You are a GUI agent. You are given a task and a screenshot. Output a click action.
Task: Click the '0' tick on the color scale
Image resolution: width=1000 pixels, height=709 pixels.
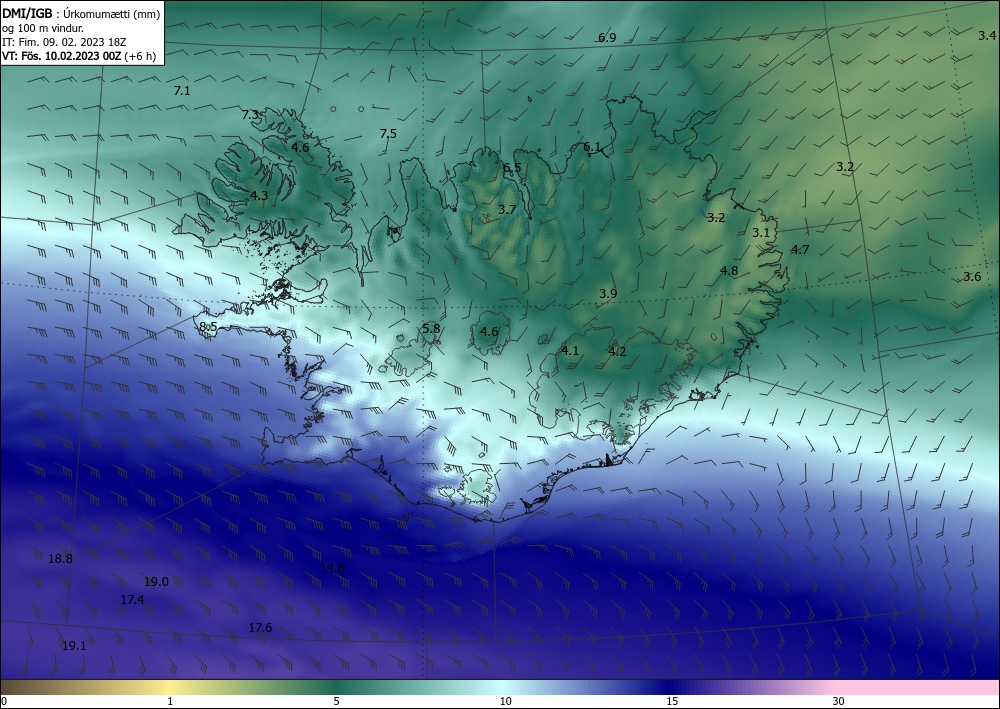click(x=4, y=702)
